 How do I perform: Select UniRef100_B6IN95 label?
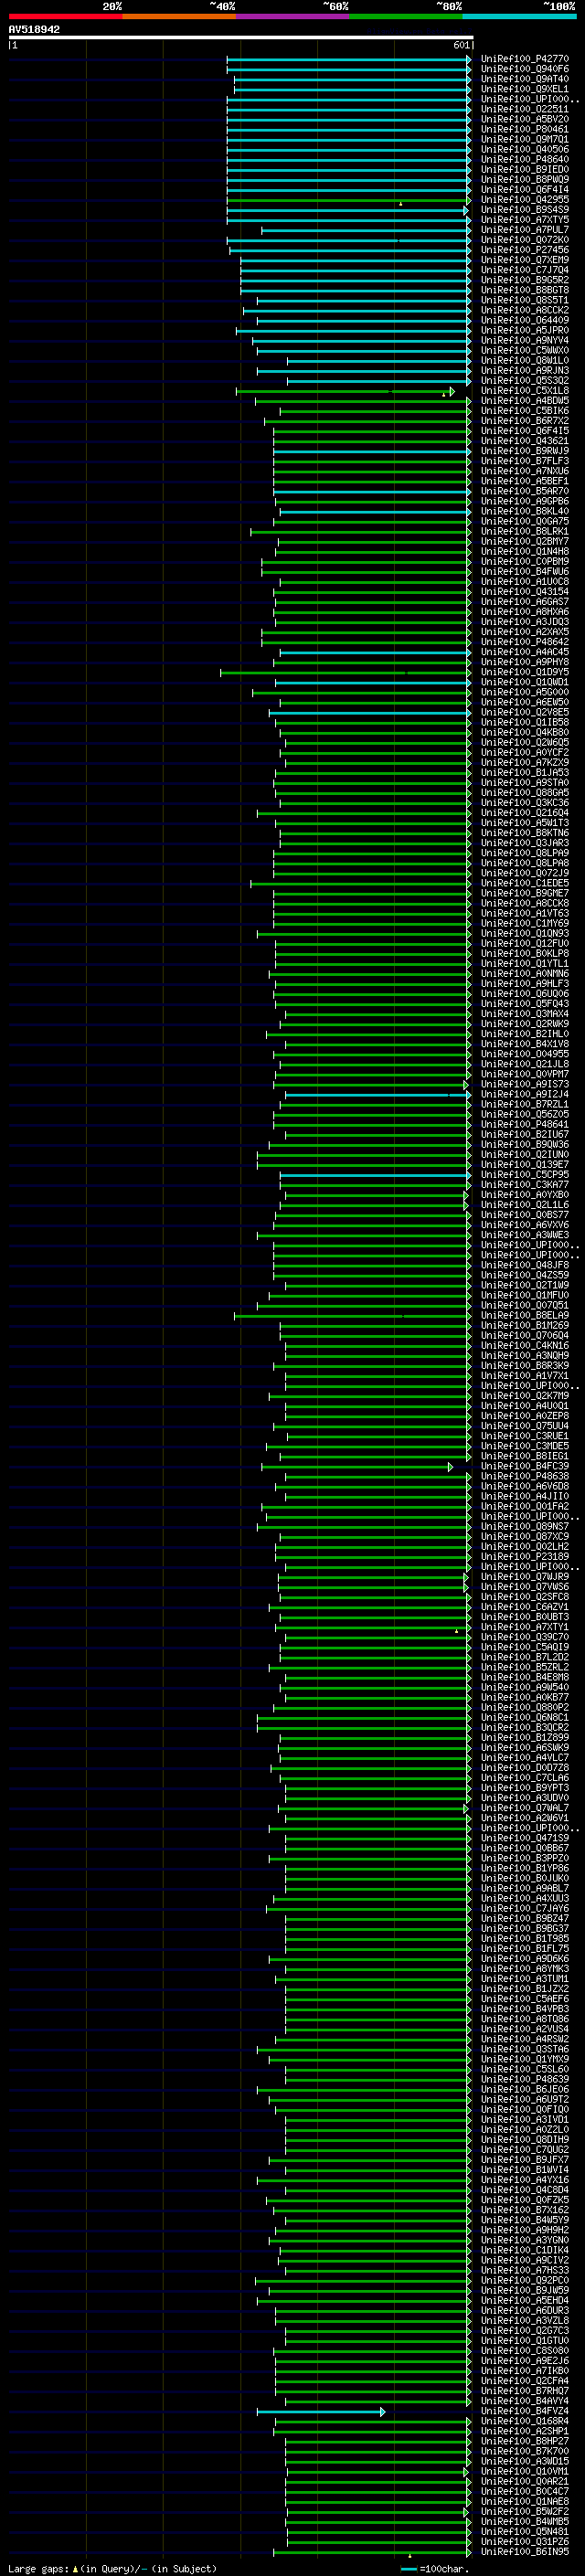tap(524, 2551)
